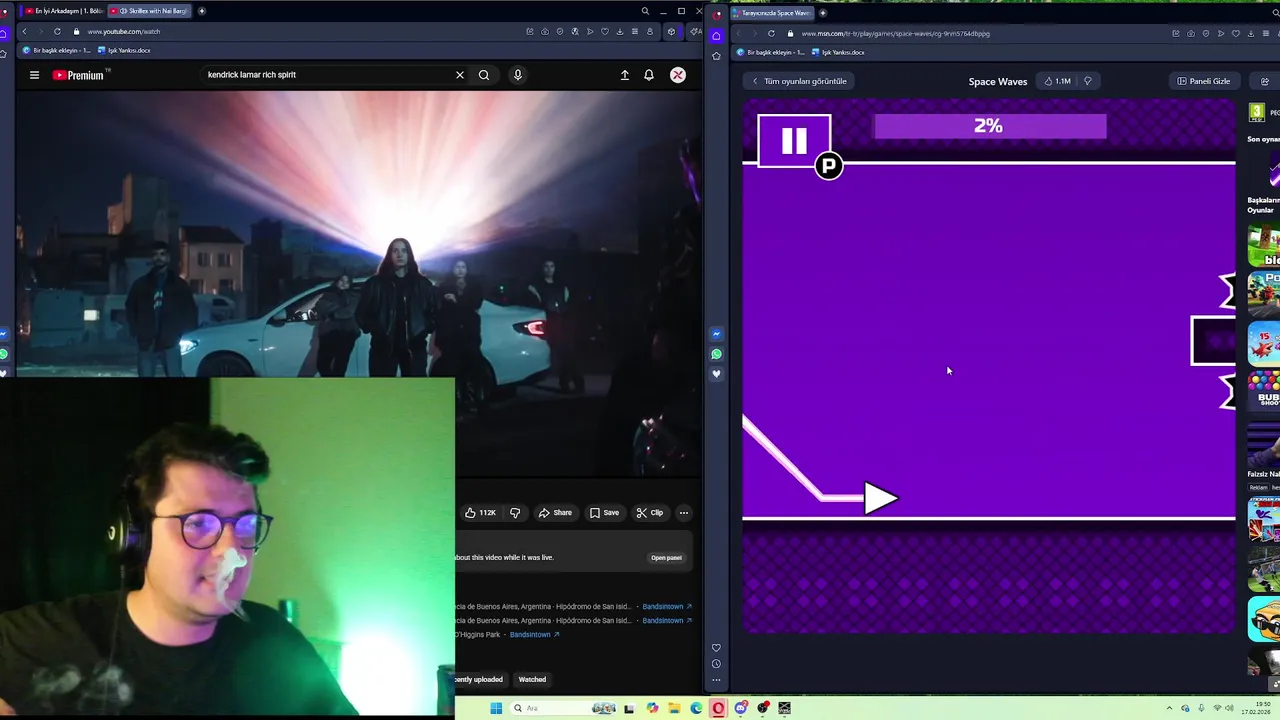Image resolution: width=1280 pixels, height=720 pixels.
Task: Reload the YouTube page
Action: tap(57, 32)
